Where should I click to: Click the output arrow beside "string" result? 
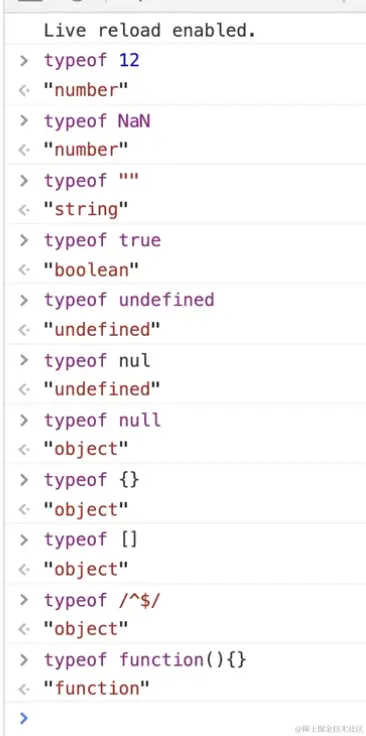24,210
